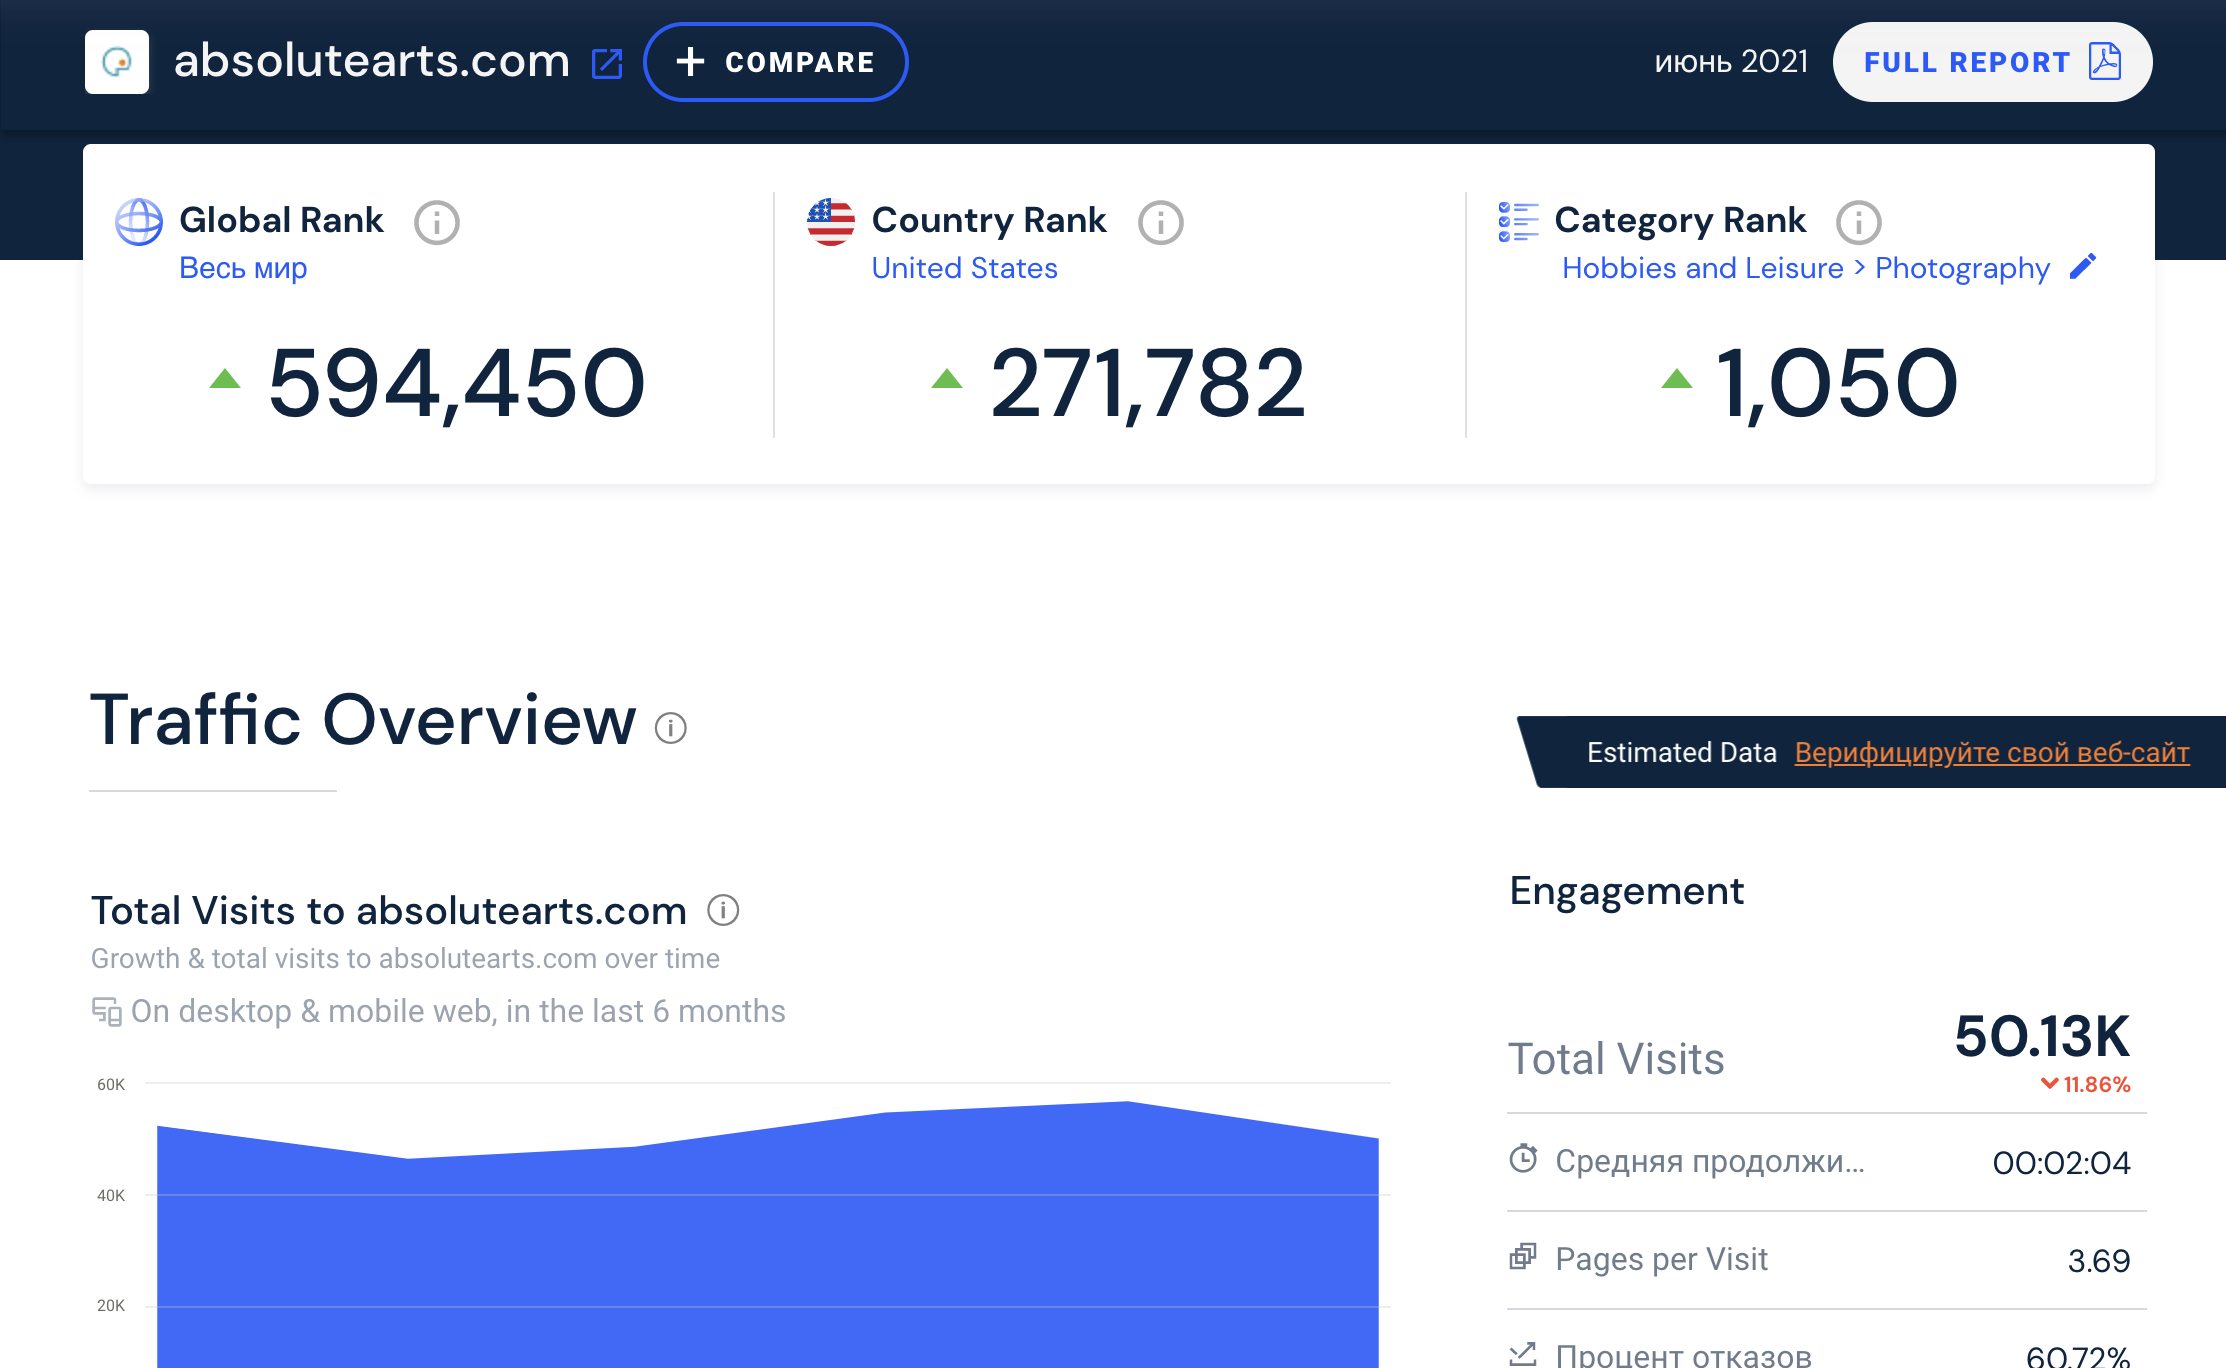Click the Pages per Visit value 3.69
Image resolution: width=2226 pixels, height=1368 pixels.
pyautogui.click(x=2099, y=1261)
